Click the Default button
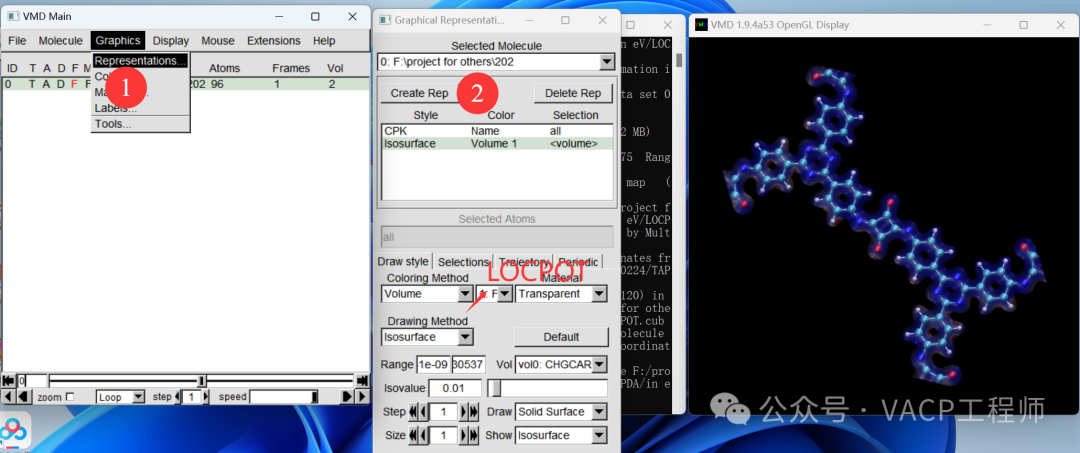The image size is (1080, 453). tap(561, 337)
